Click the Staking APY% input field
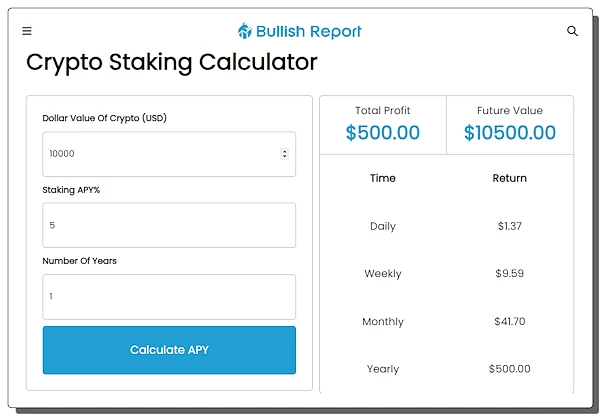The width and height of the screenshot is (600, 415). [x=169, y=225]
